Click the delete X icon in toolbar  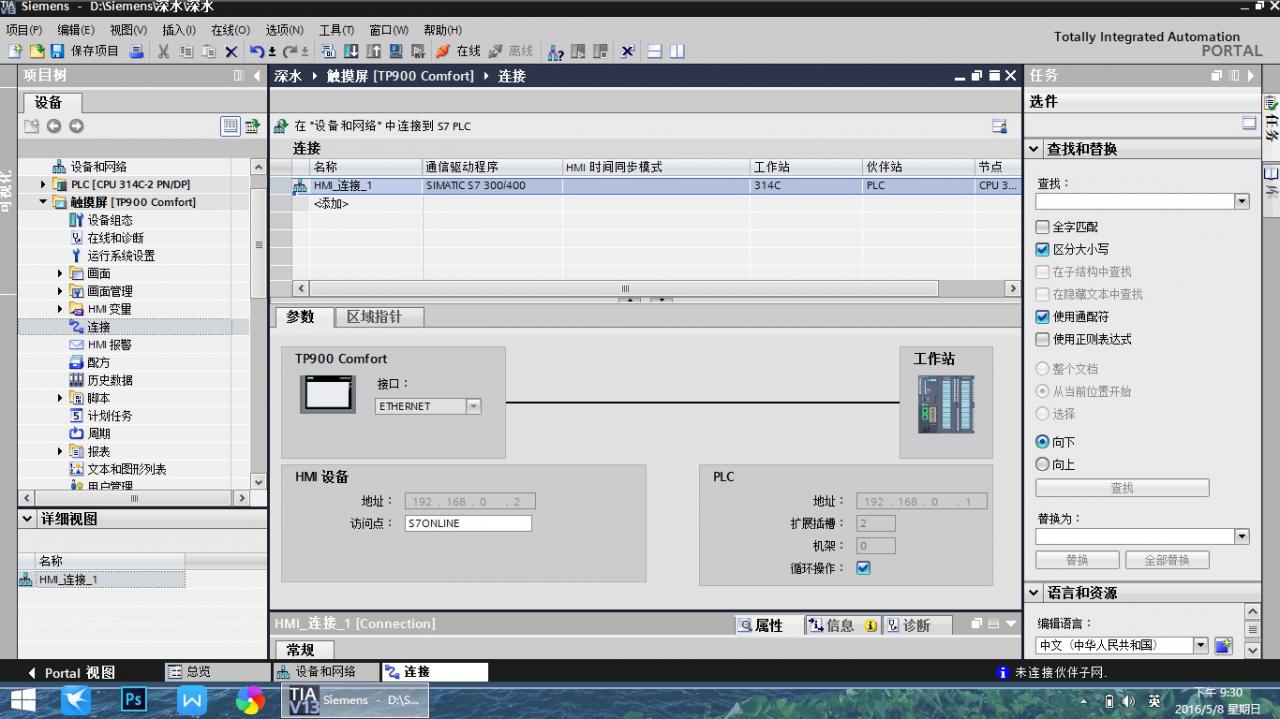coord(231,51)
